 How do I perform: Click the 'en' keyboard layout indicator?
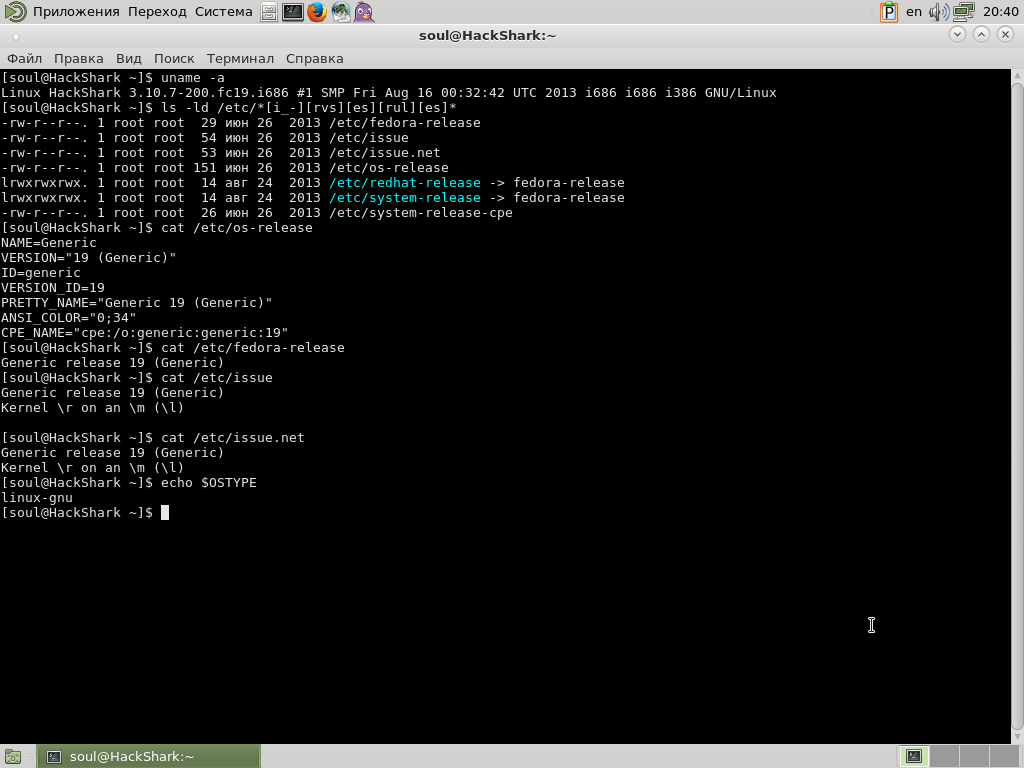pos(914,12)
